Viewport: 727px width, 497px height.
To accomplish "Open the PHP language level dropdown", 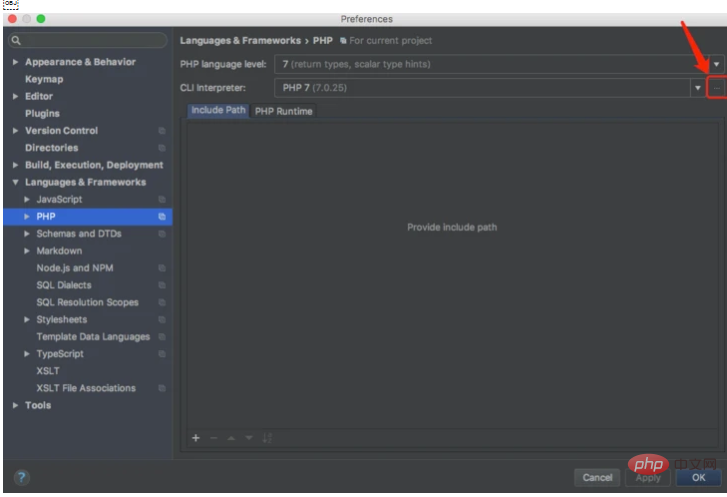I will click(716, 64).
